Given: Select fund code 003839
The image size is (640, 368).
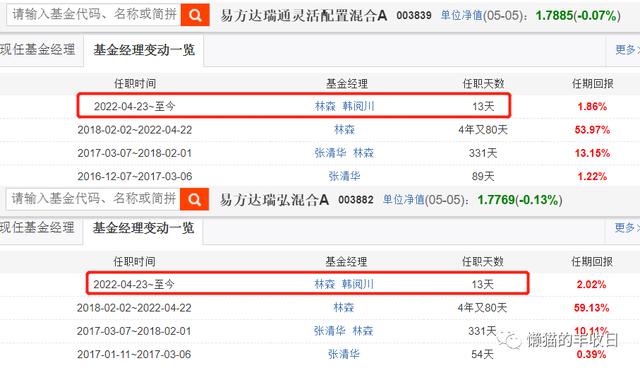Looking at the screenshot, I should [414, 16].
